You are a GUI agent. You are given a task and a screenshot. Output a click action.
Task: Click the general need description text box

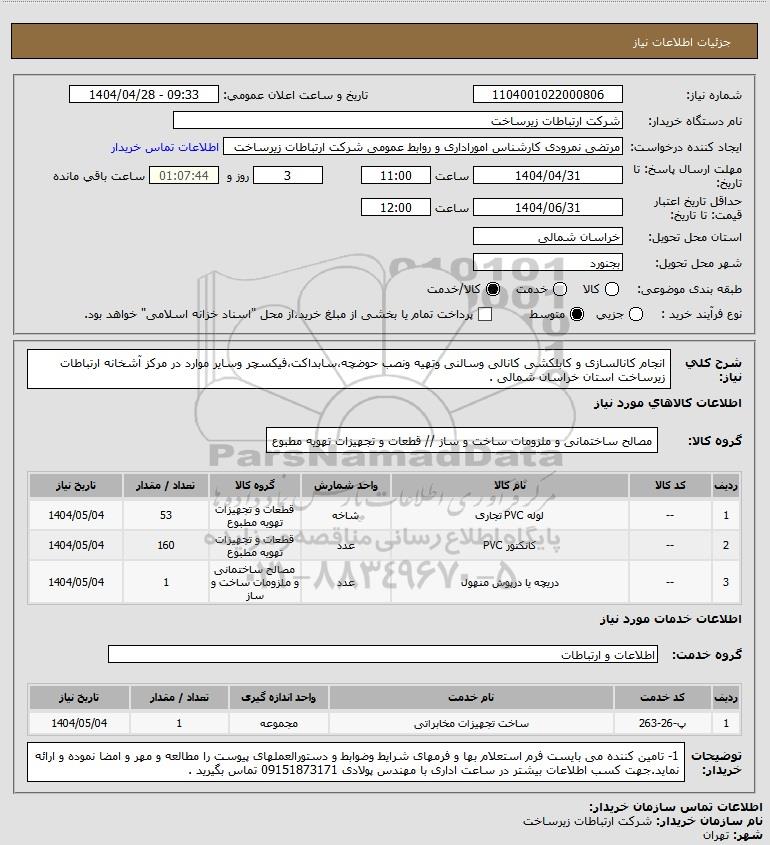(x=349, y=370)
